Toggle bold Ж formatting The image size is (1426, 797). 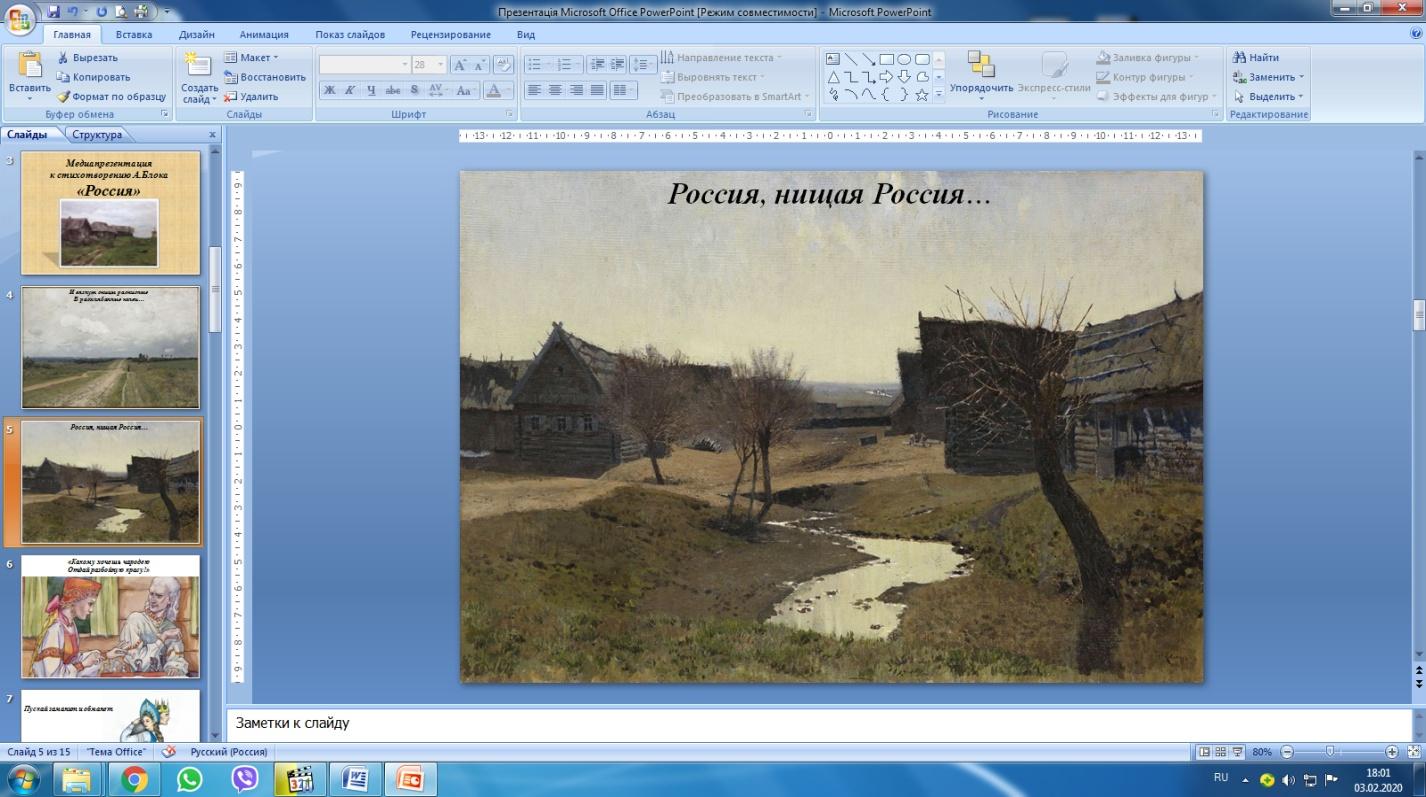[329, 90]
